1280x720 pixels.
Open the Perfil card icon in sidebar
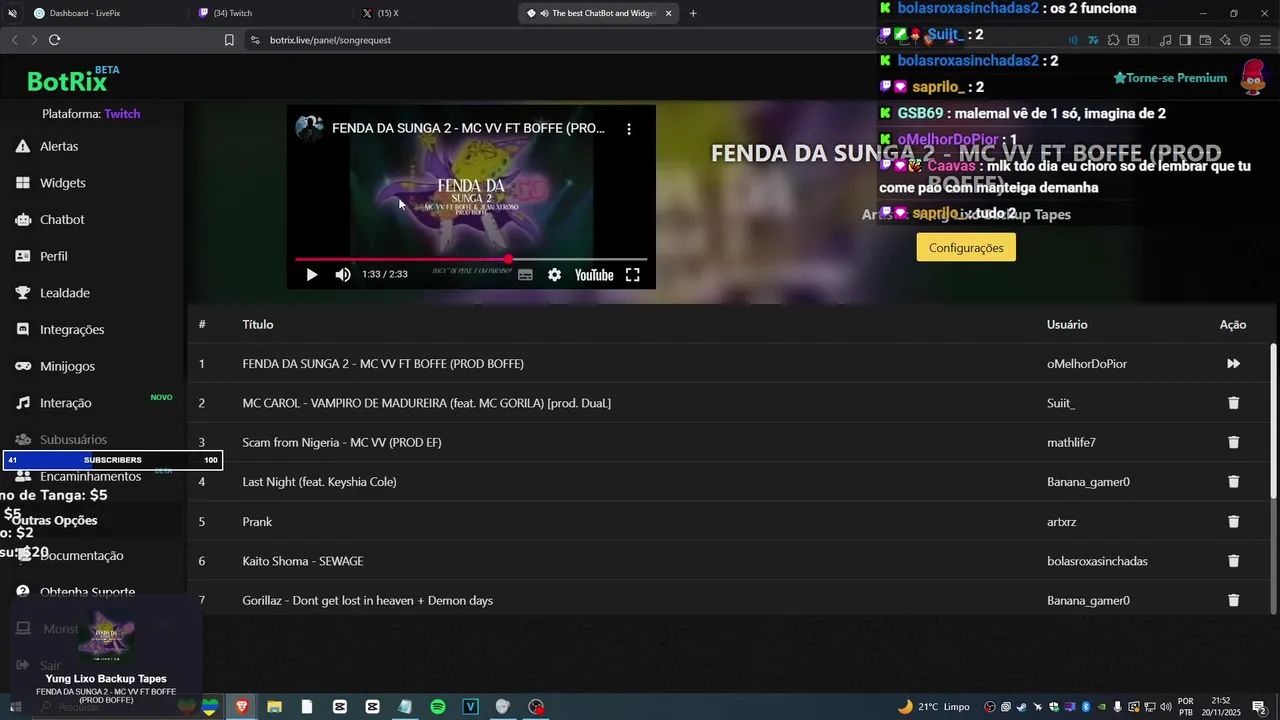(23, 256)
